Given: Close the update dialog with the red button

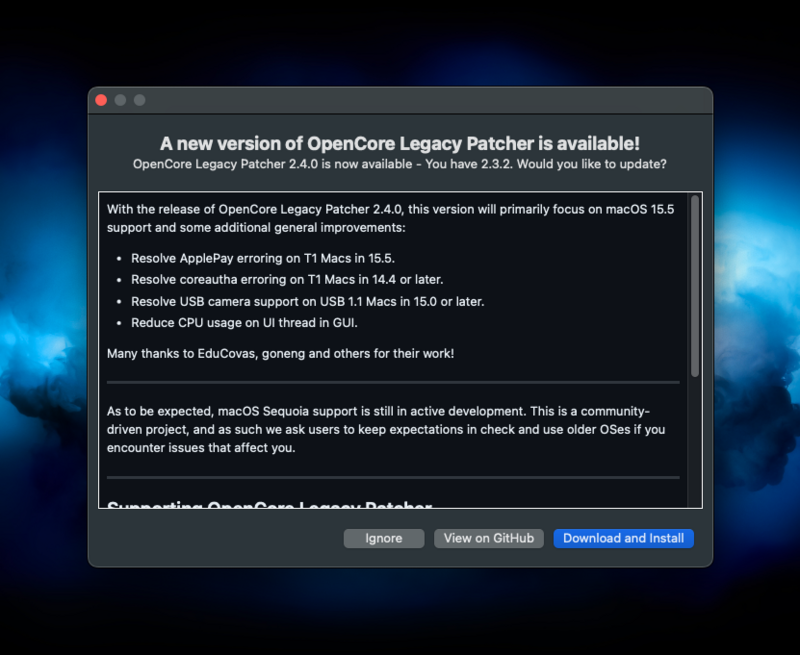Looking at the screenshot, I should point(101,100).
